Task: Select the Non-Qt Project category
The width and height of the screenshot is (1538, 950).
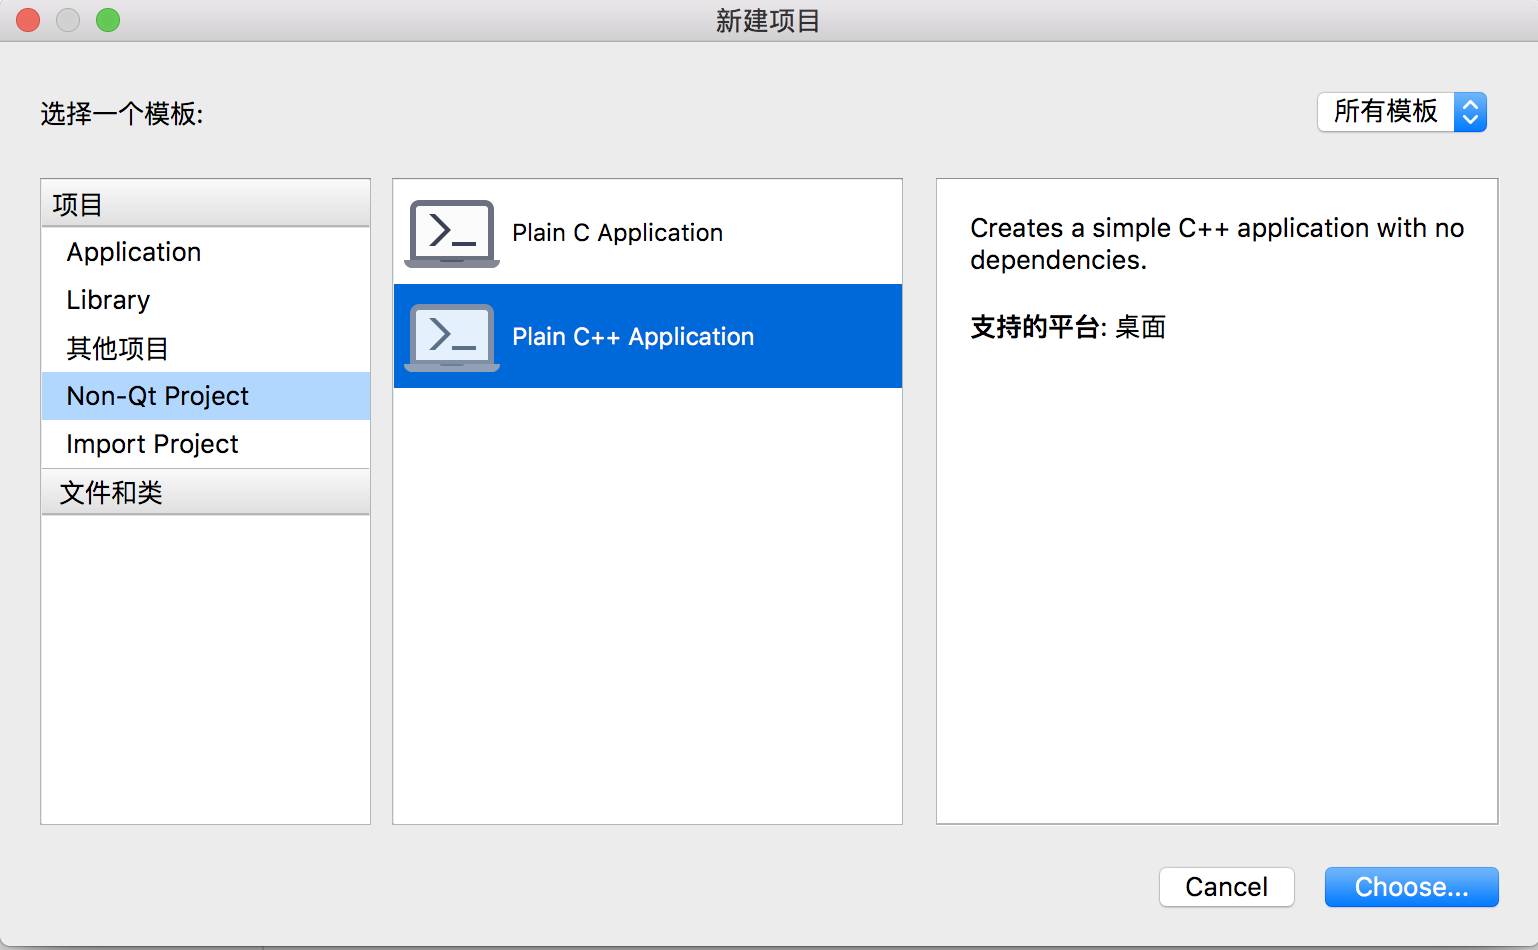Action: pyautogui.click(x=156, y=396)
